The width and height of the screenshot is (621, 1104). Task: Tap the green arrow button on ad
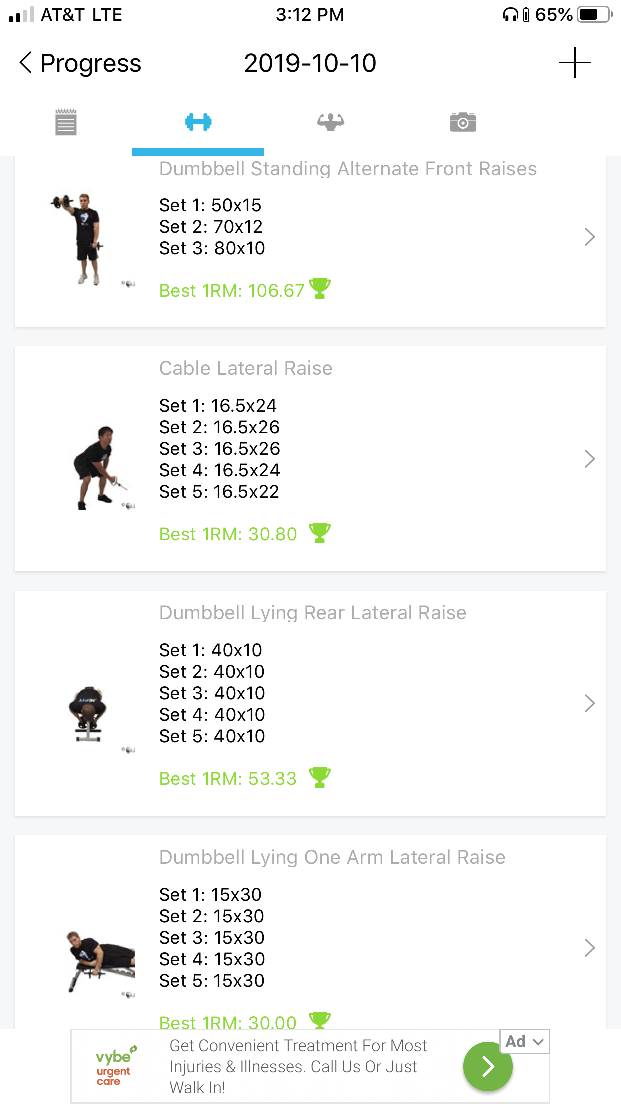coord(487,1066)
